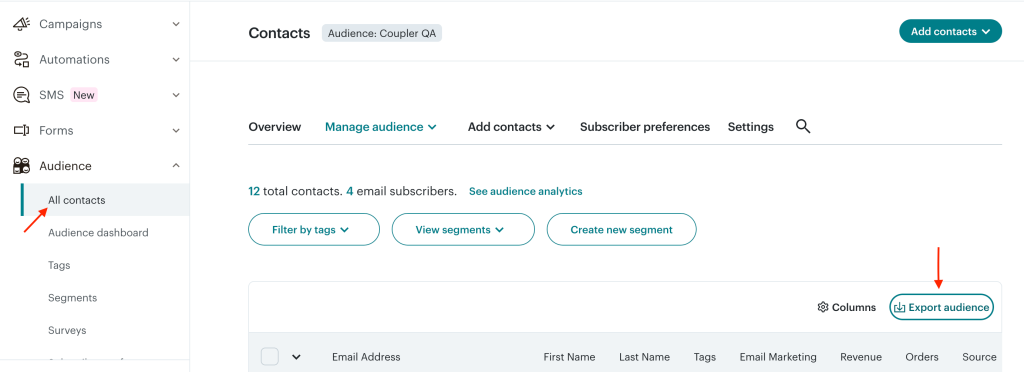
Task: Click the Email Marketing column header
Action: pos(778,357)
